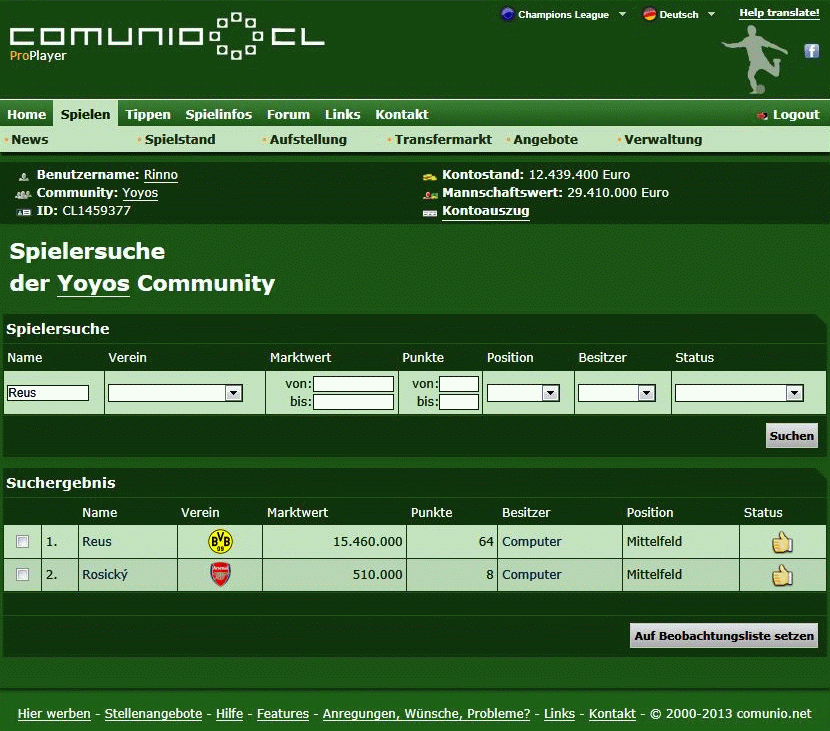Click the Comunio CL logo

[x=167, y=38]
